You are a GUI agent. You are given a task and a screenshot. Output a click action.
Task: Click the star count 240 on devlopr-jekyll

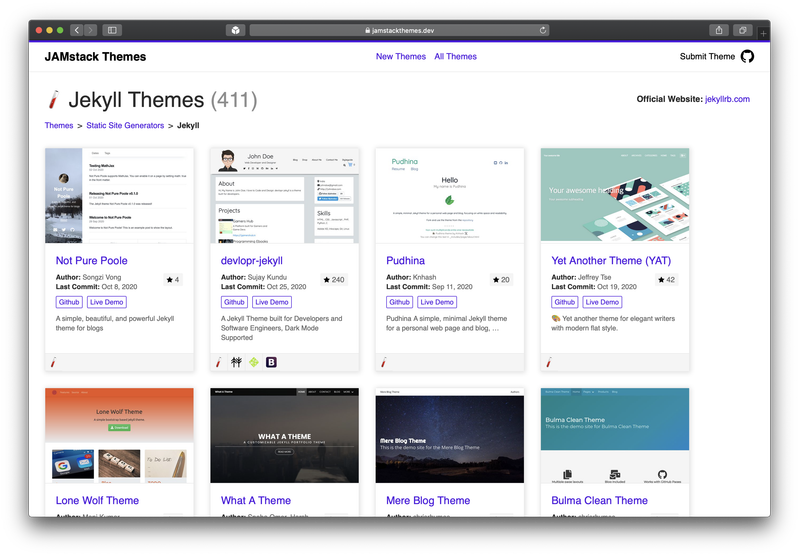(334, 280)
